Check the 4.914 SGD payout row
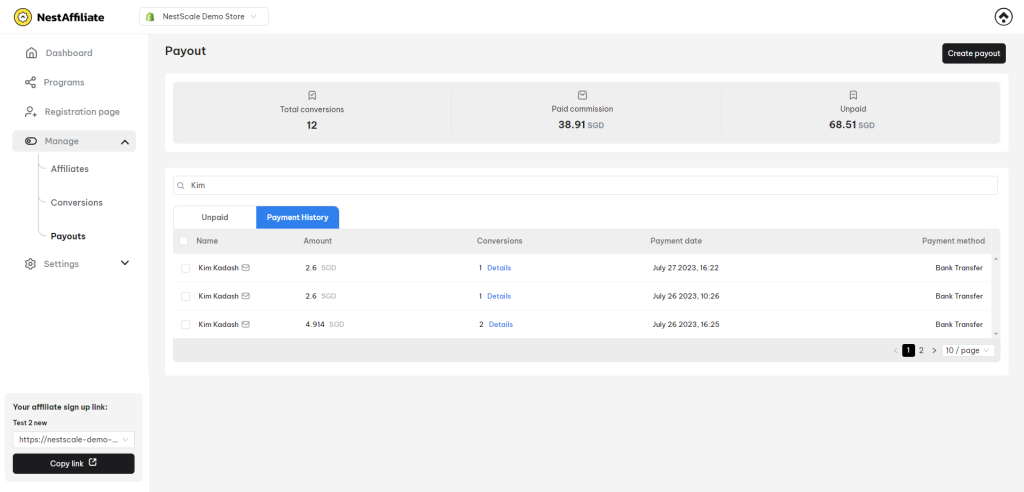Image resolution: width=1024 pixels, height=492 pixels. (185, 324)
